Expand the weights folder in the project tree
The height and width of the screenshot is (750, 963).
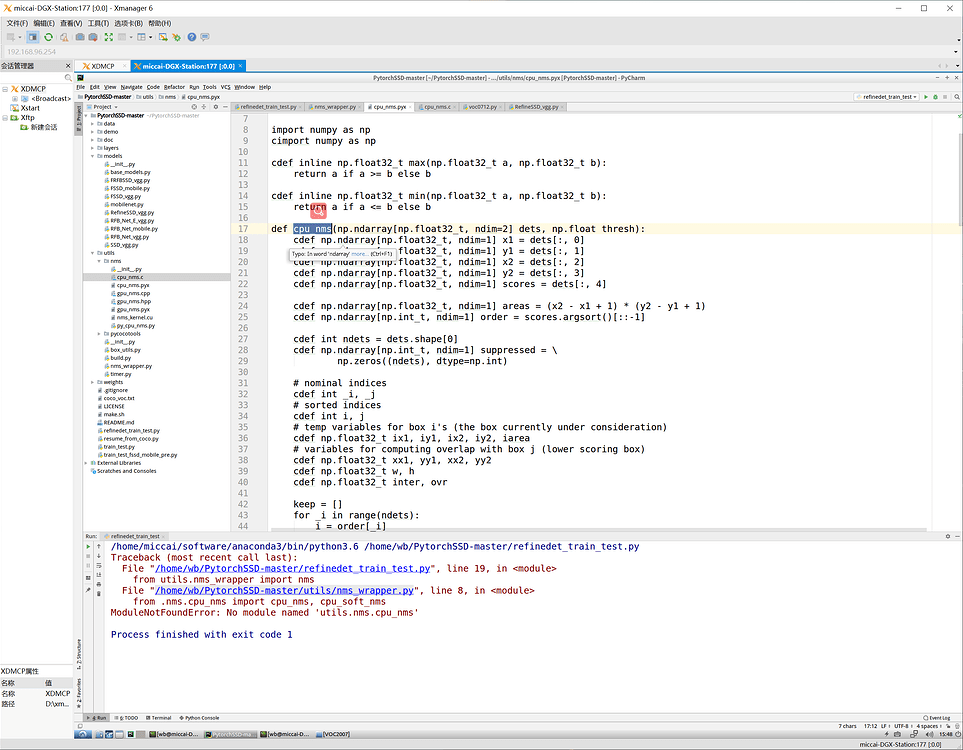[x=90, y=381]
